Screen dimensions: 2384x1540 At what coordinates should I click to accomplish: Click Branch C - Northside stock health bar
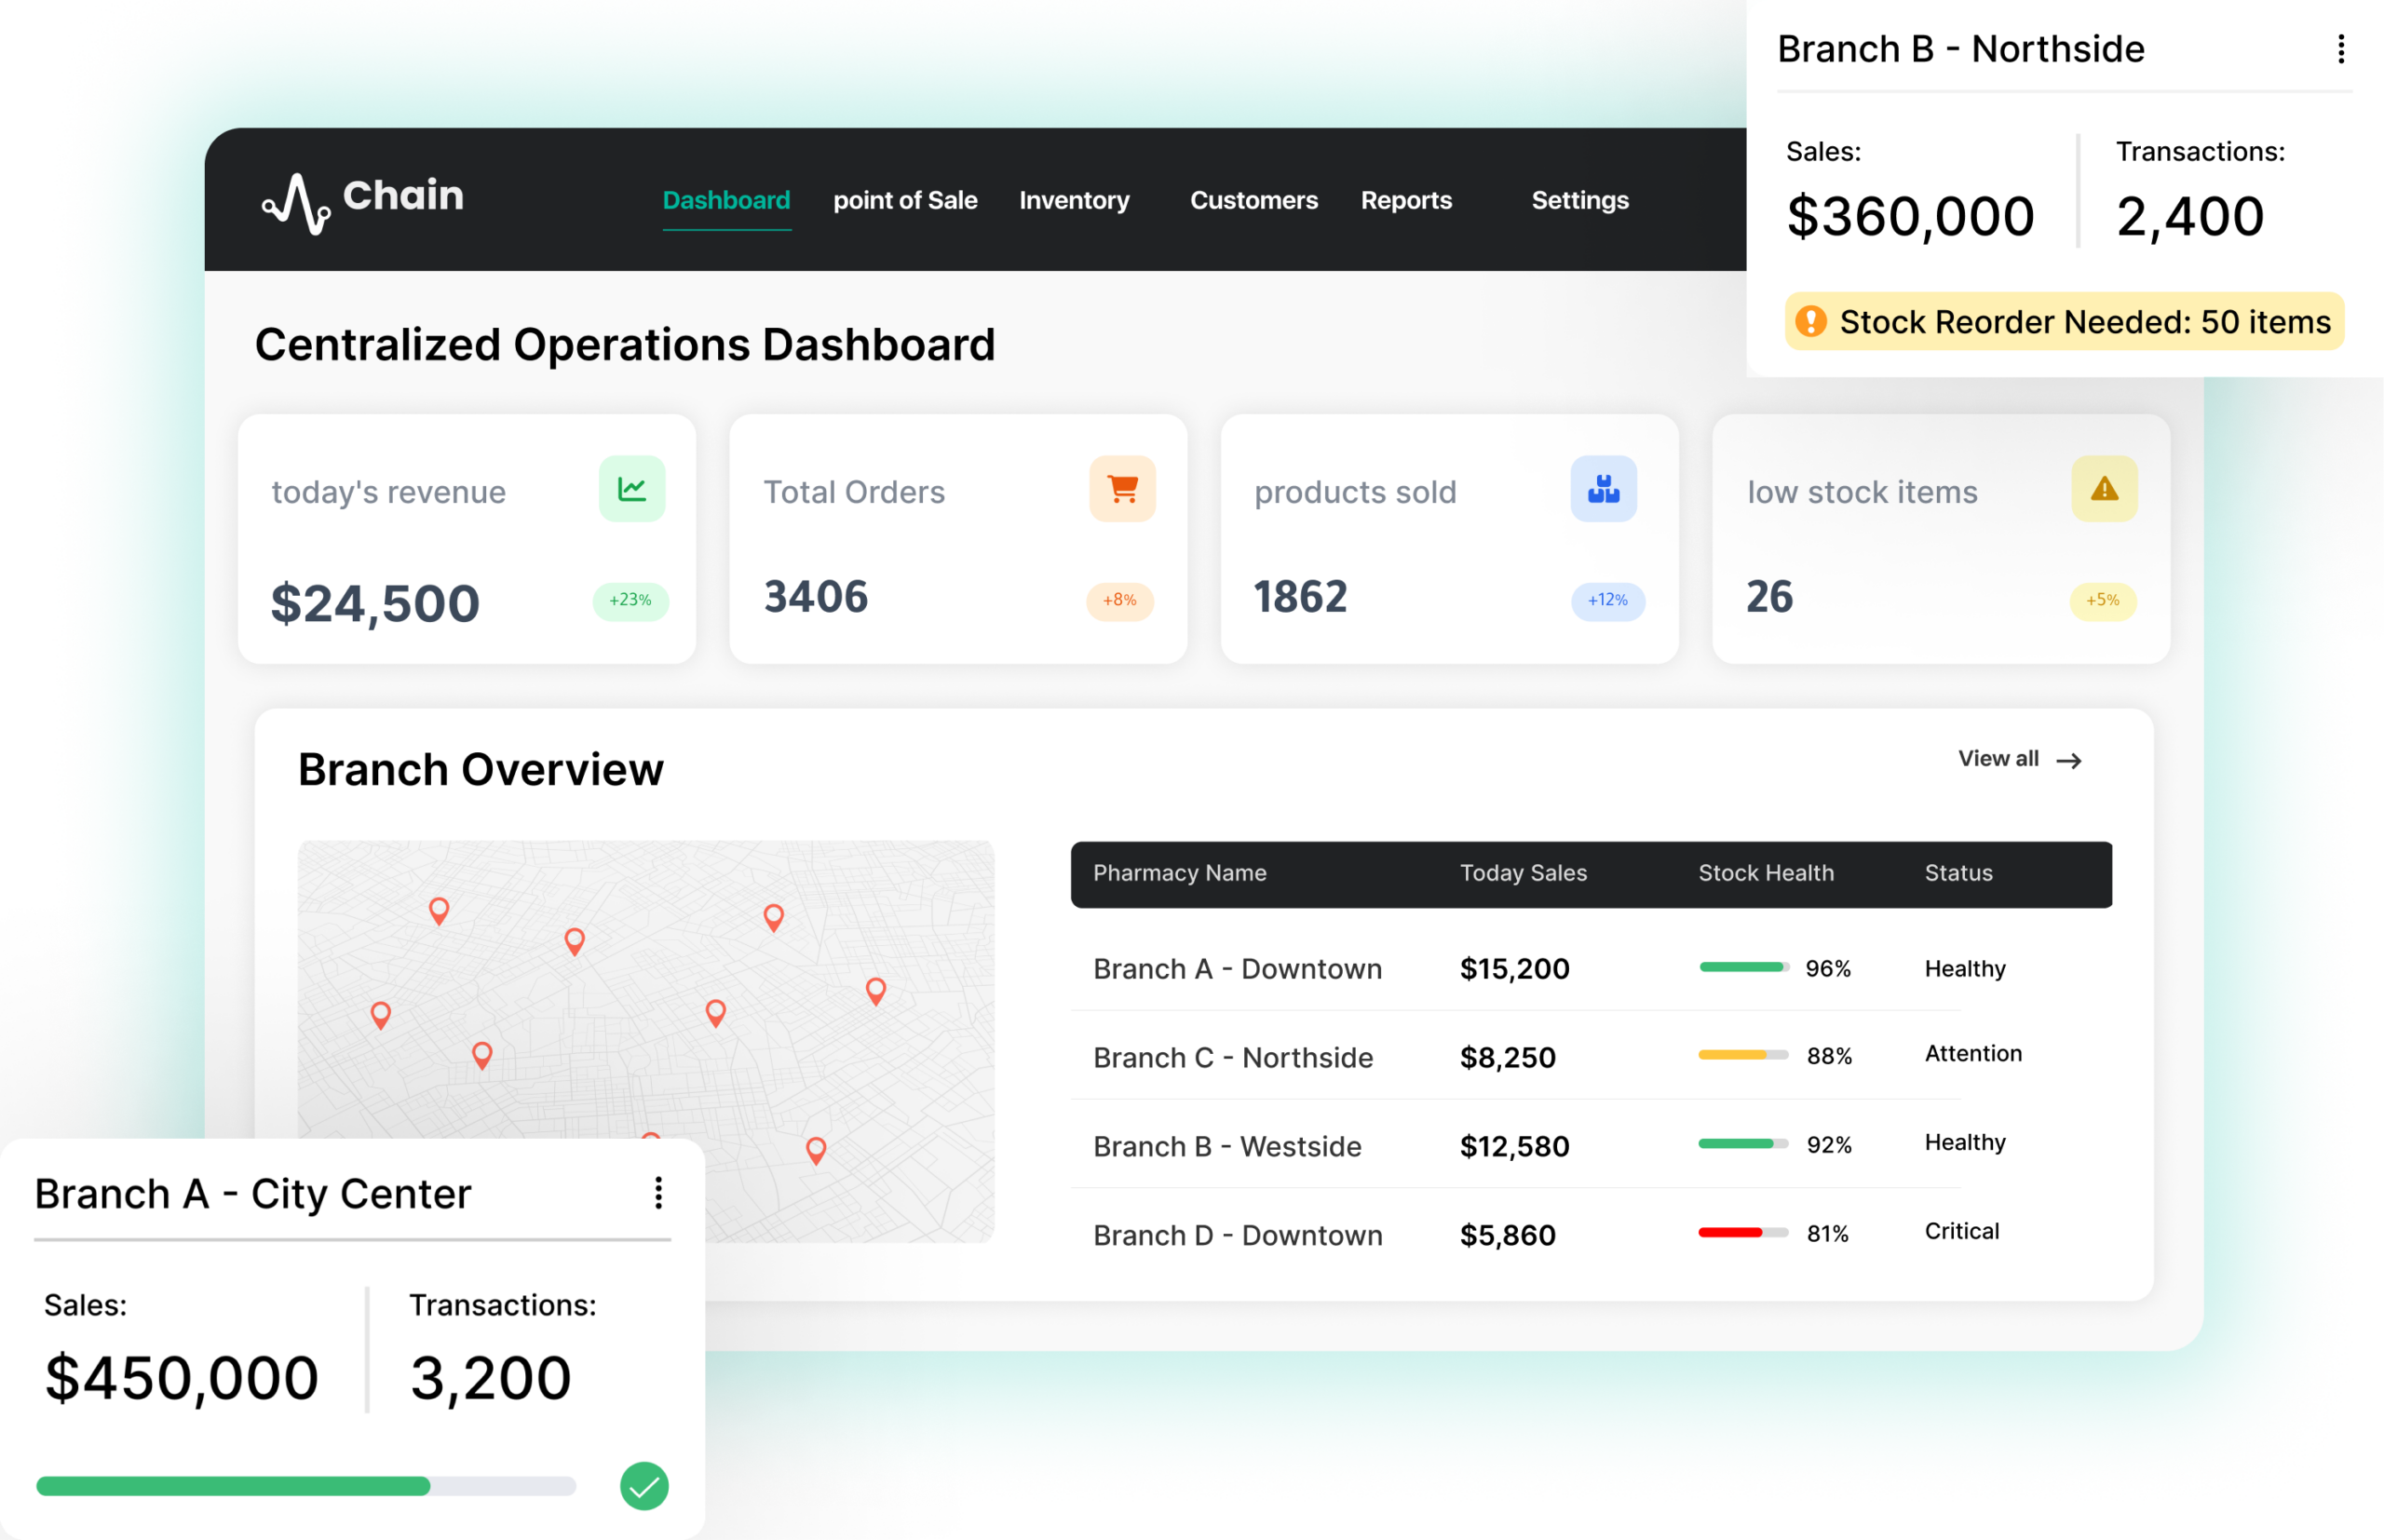click(1742, 1055)
